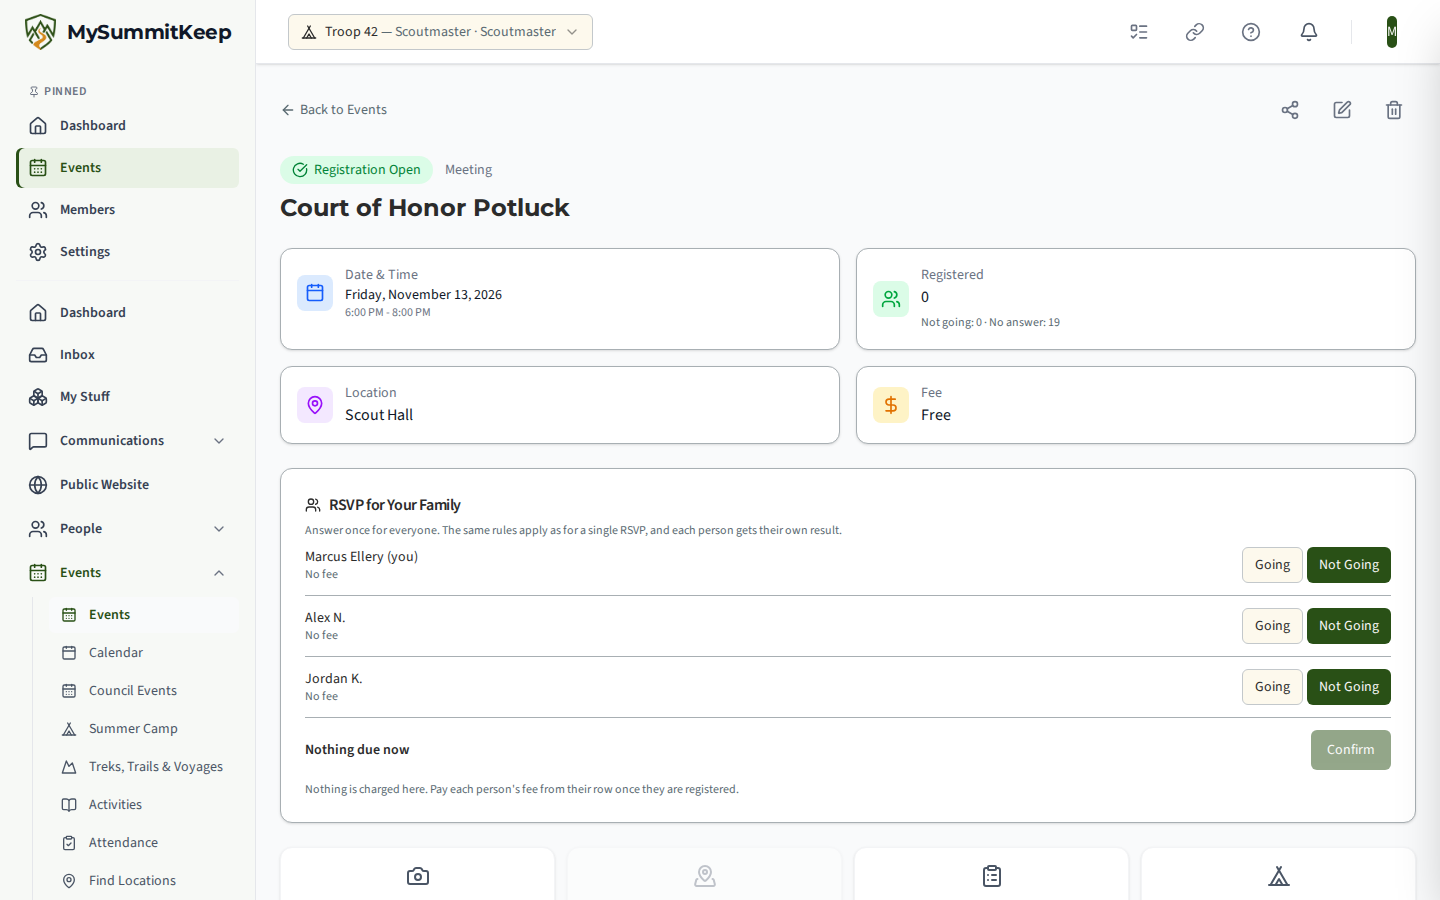This screenshot has width=1440, height=900.
Task: Open notifications bell icon
Action: 1309,32
